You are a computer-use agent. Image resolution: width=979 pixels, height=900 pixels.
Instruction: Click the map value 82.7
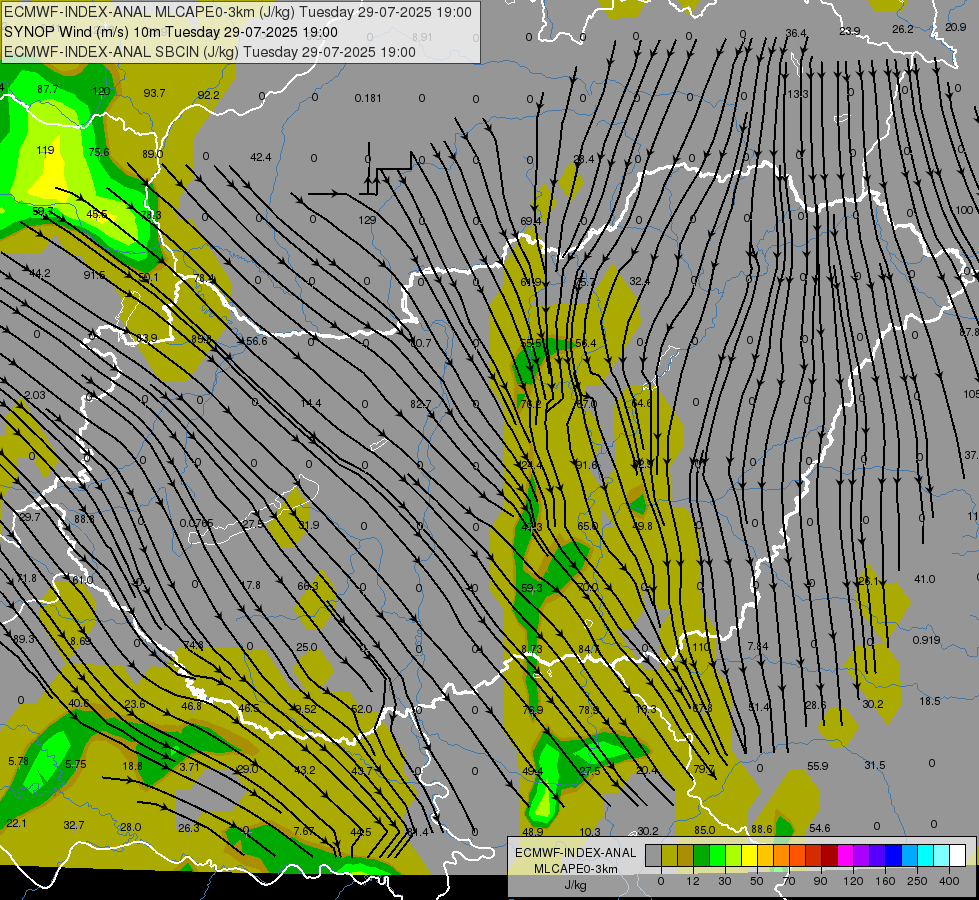(421, 404)
